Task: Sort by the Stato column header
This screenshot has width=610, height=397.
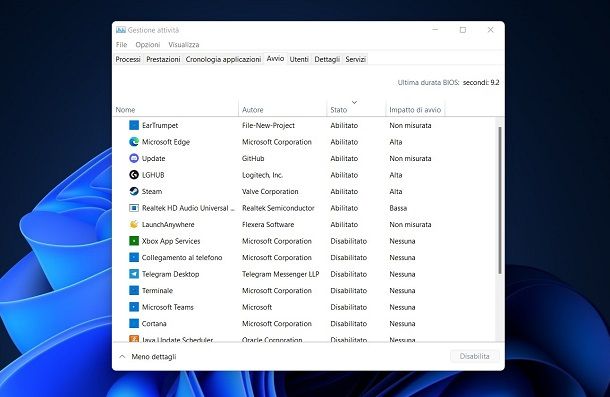Action: [x=338, y=110]
